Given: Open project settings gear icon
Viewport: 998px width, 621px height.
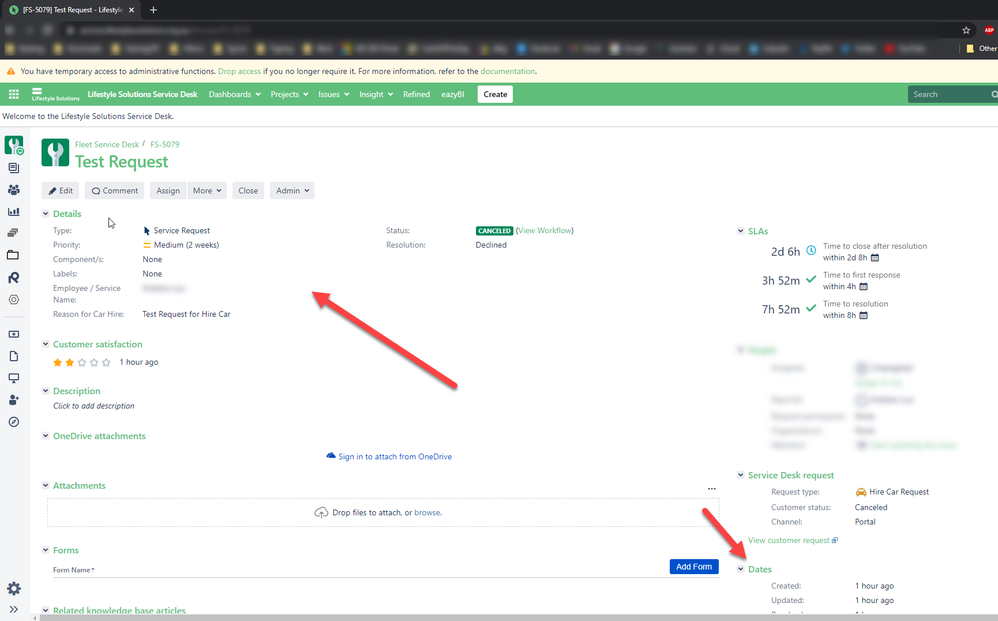Looking at the screenshot, I should click(13, 589).
